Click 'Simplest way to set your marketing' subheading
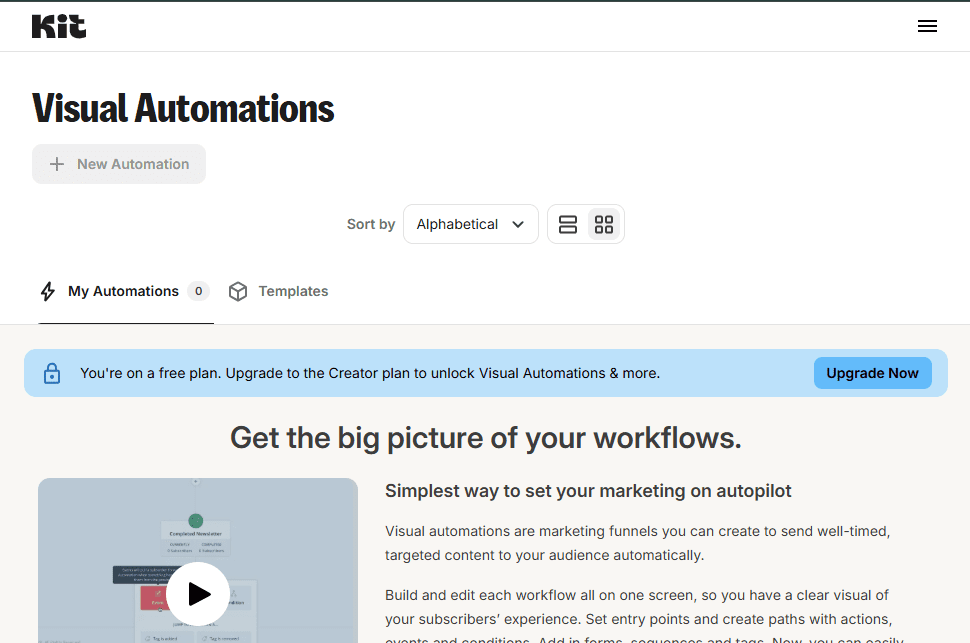The image size is (970, 643). [x=588, y=491]
